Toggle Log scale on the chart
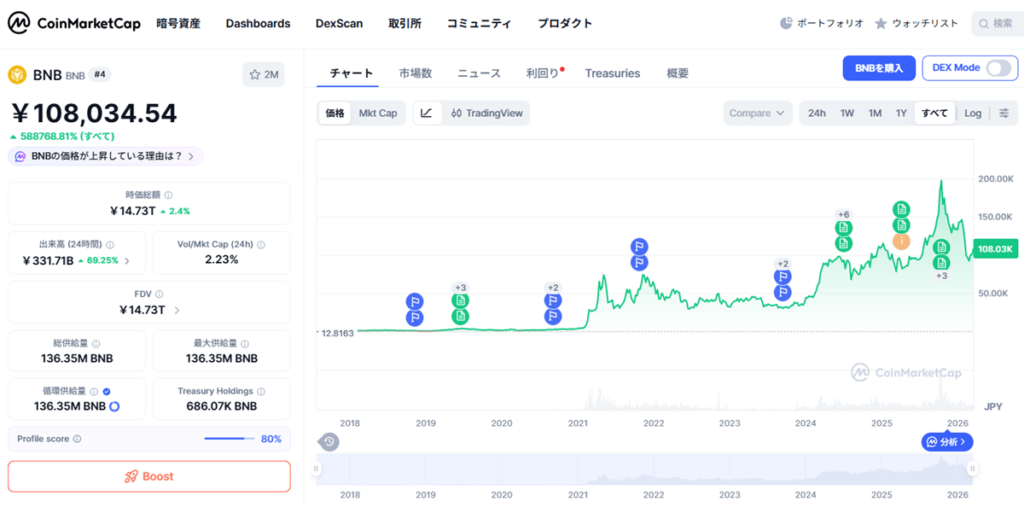The width and height of the screenshot is (1024, 507). pos(972,113)
